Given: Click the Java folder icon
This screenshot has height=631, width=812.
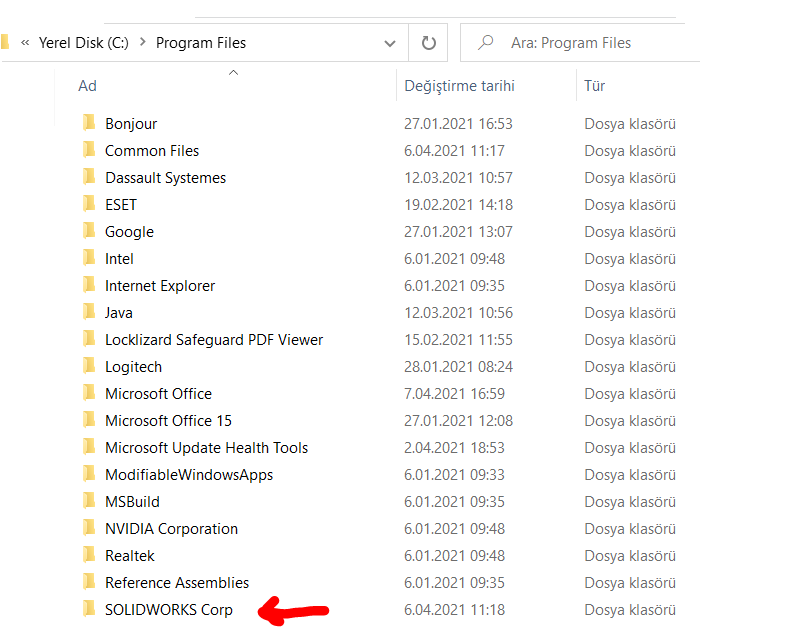Looking at the screenshot, I should [89, 312].
